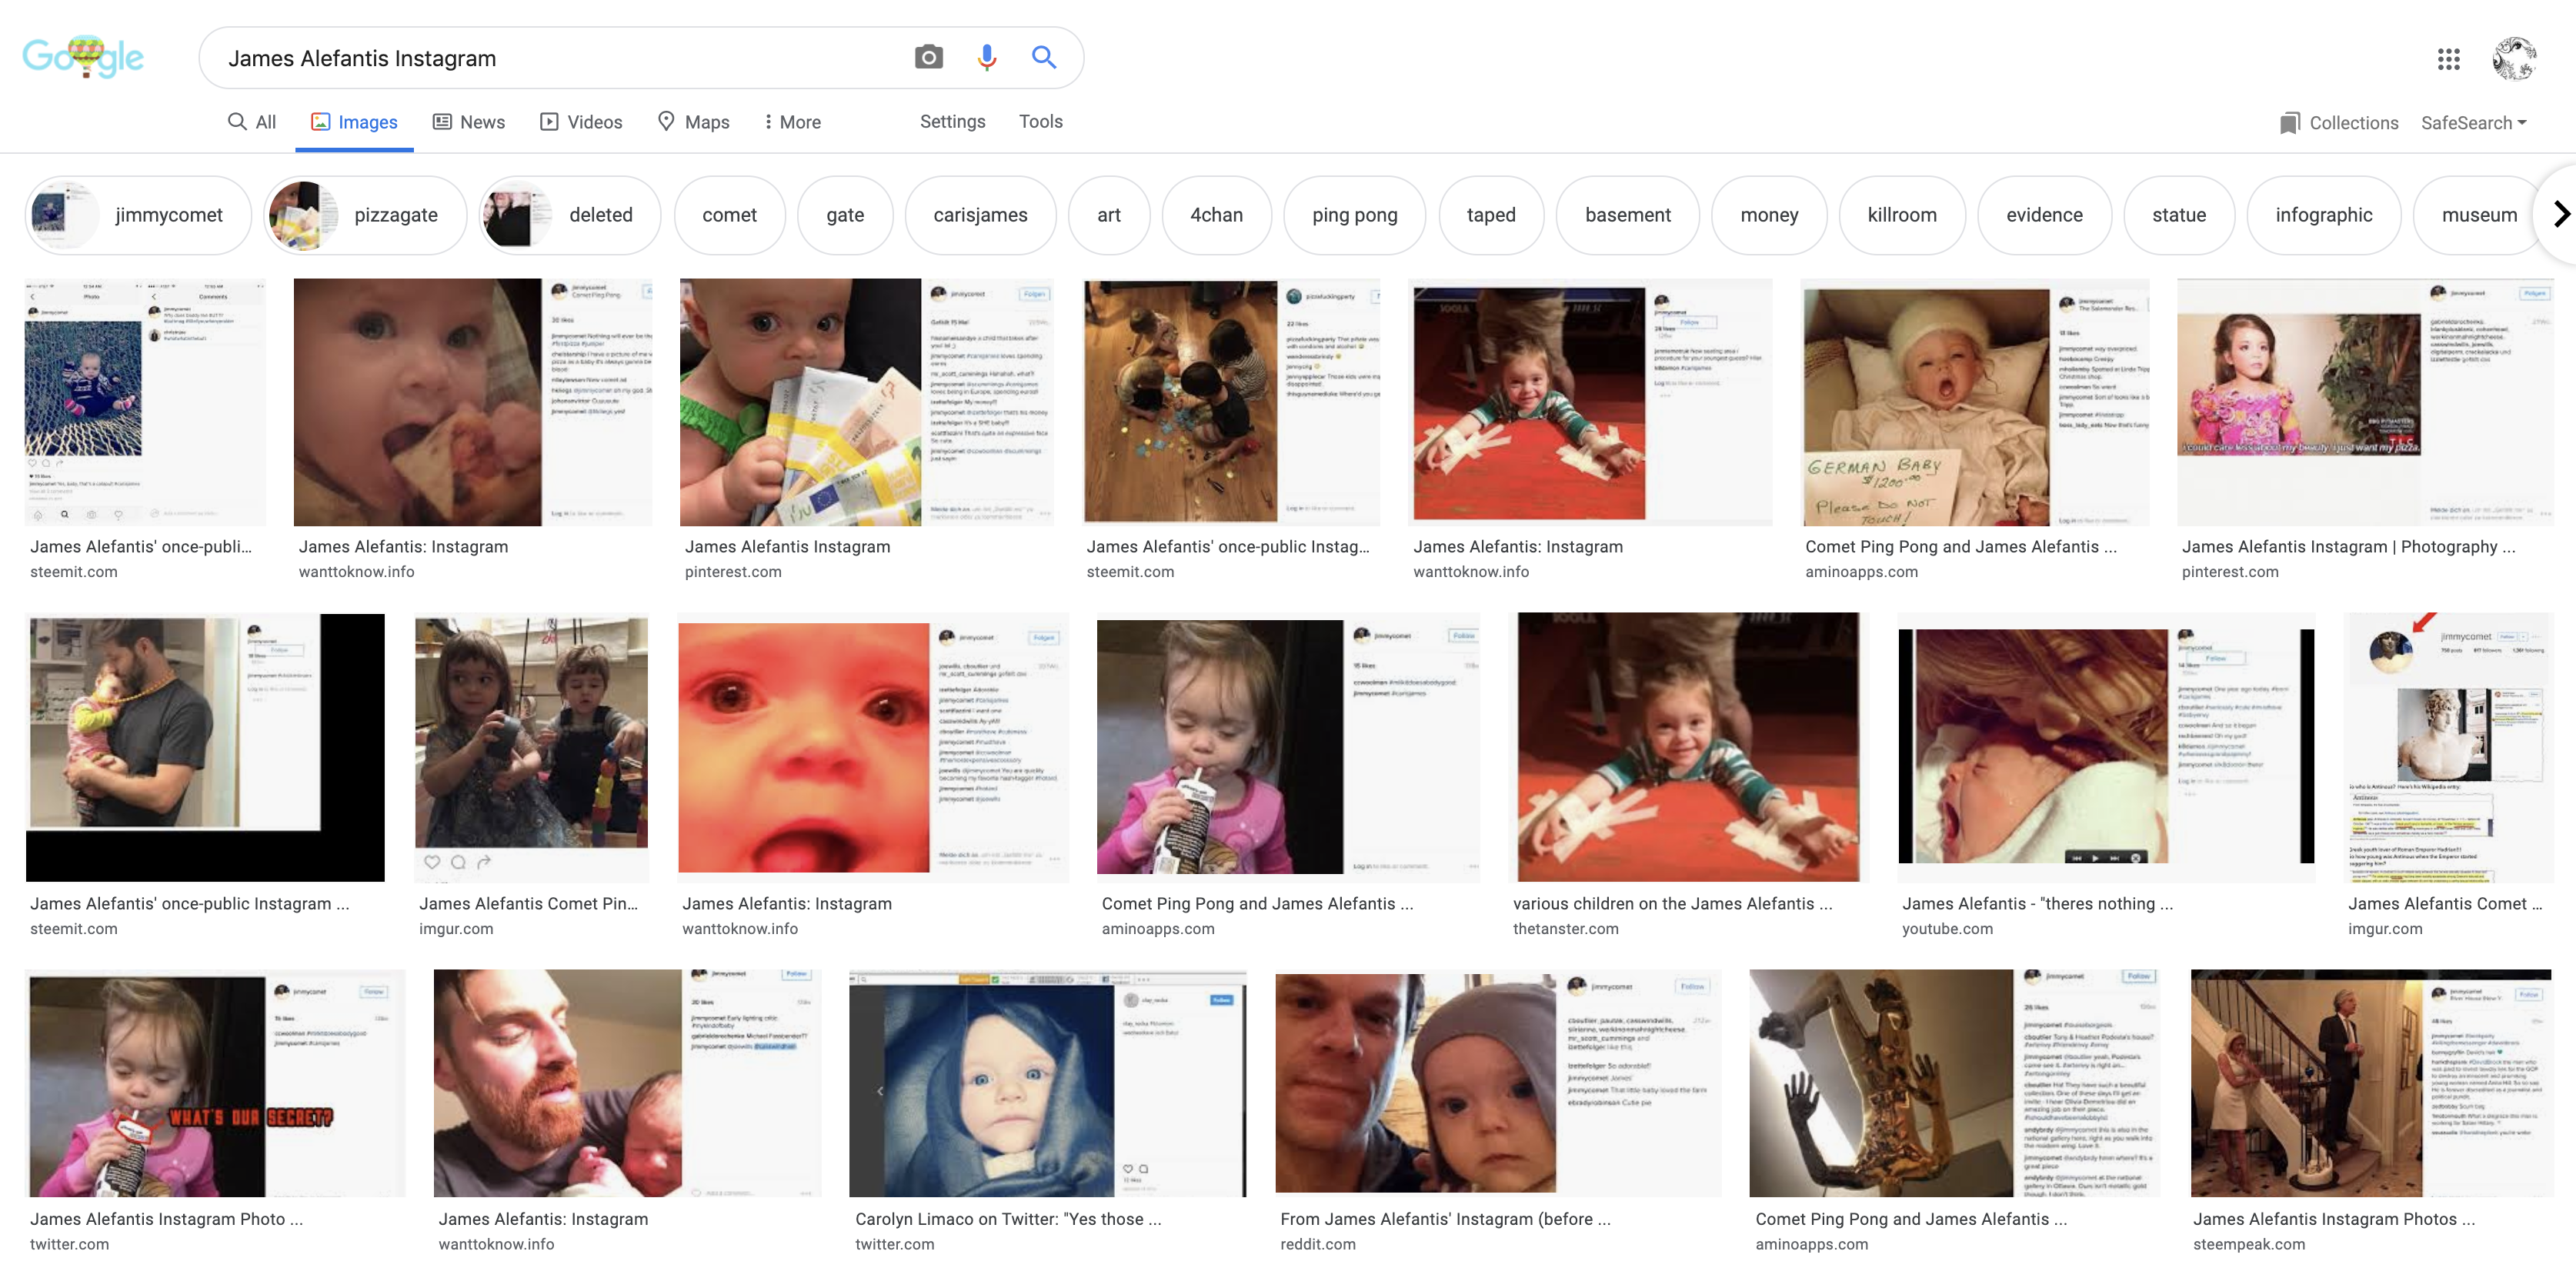Select the 'infographic' suggestion chip

coord(2323,215)
